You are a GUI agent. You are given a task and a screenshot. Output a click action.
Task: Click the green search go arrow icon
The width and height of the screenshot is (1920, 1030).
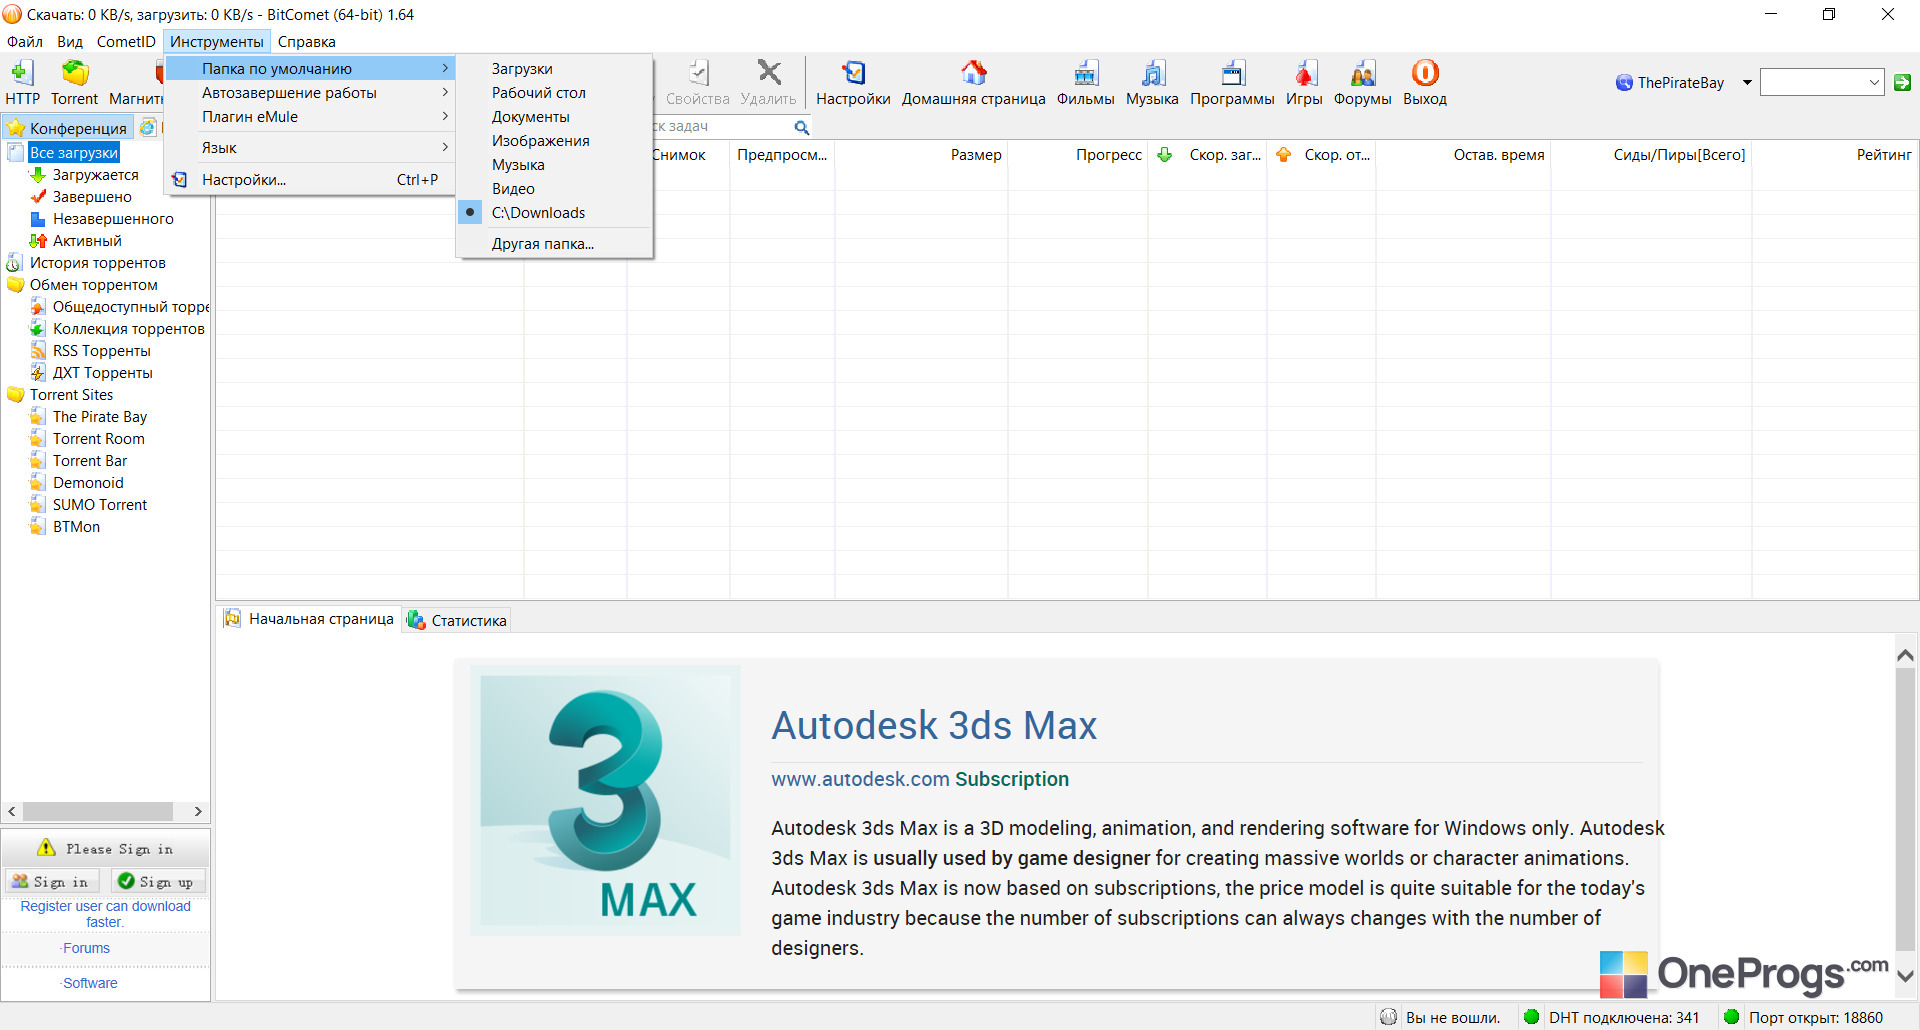pos(1903,83)
